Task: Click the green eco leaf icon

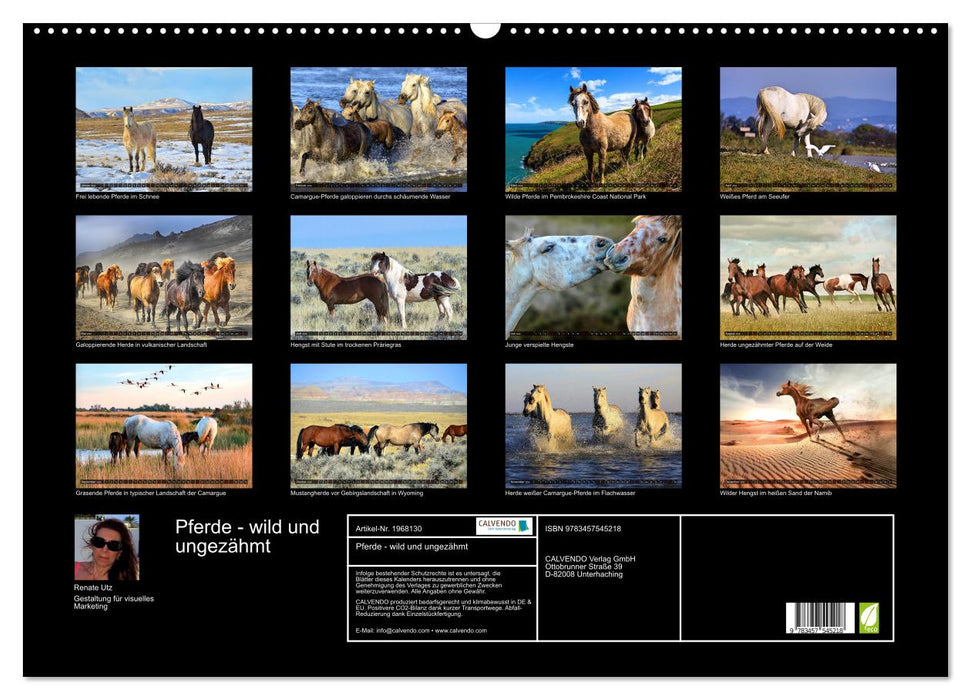Action: [869, 617]
